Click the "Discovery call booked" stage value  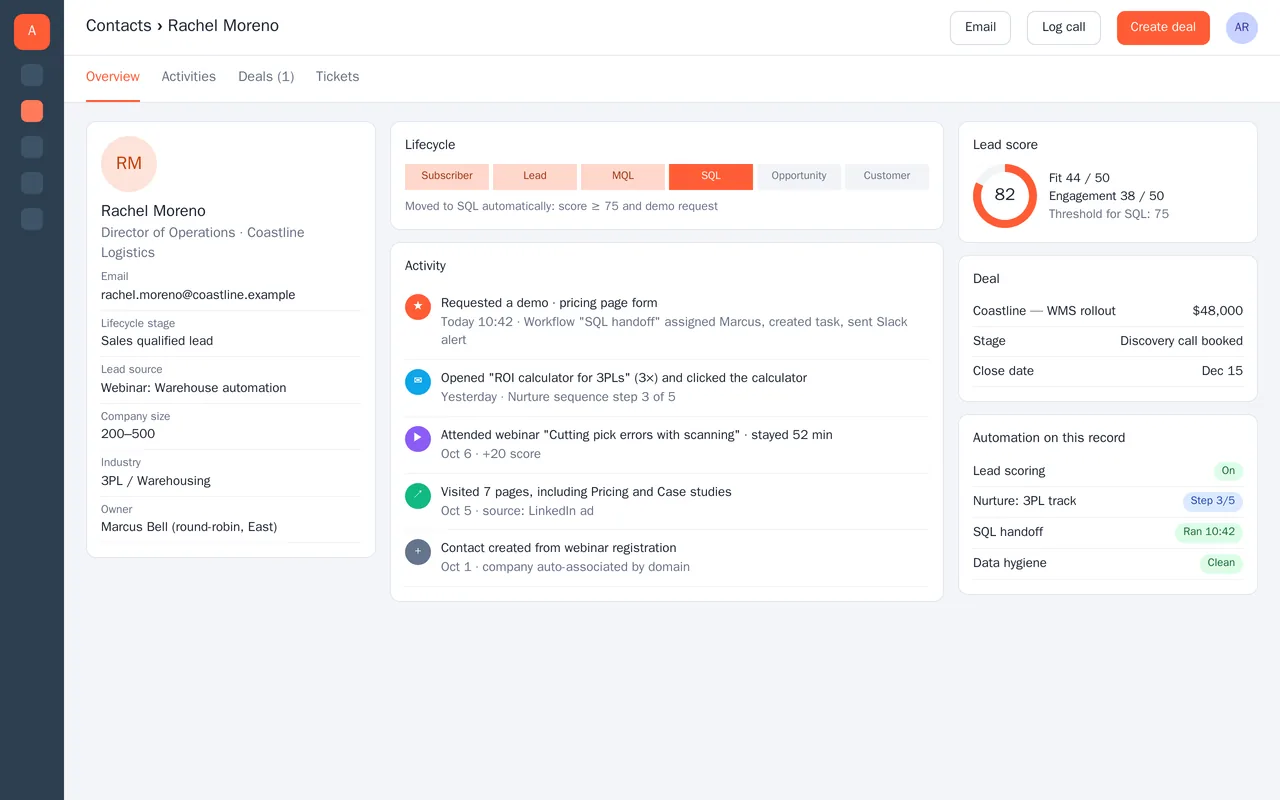(1181, 341)
